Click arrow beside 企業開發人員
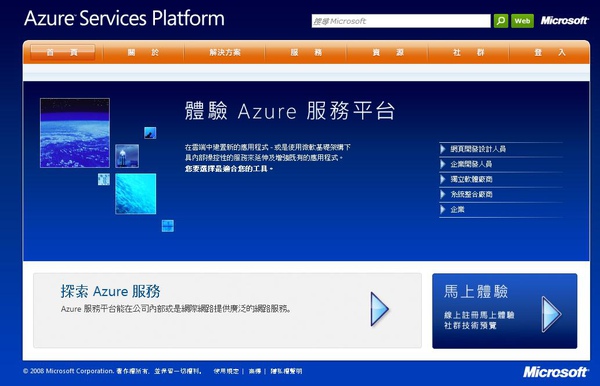 coord(443,164)
